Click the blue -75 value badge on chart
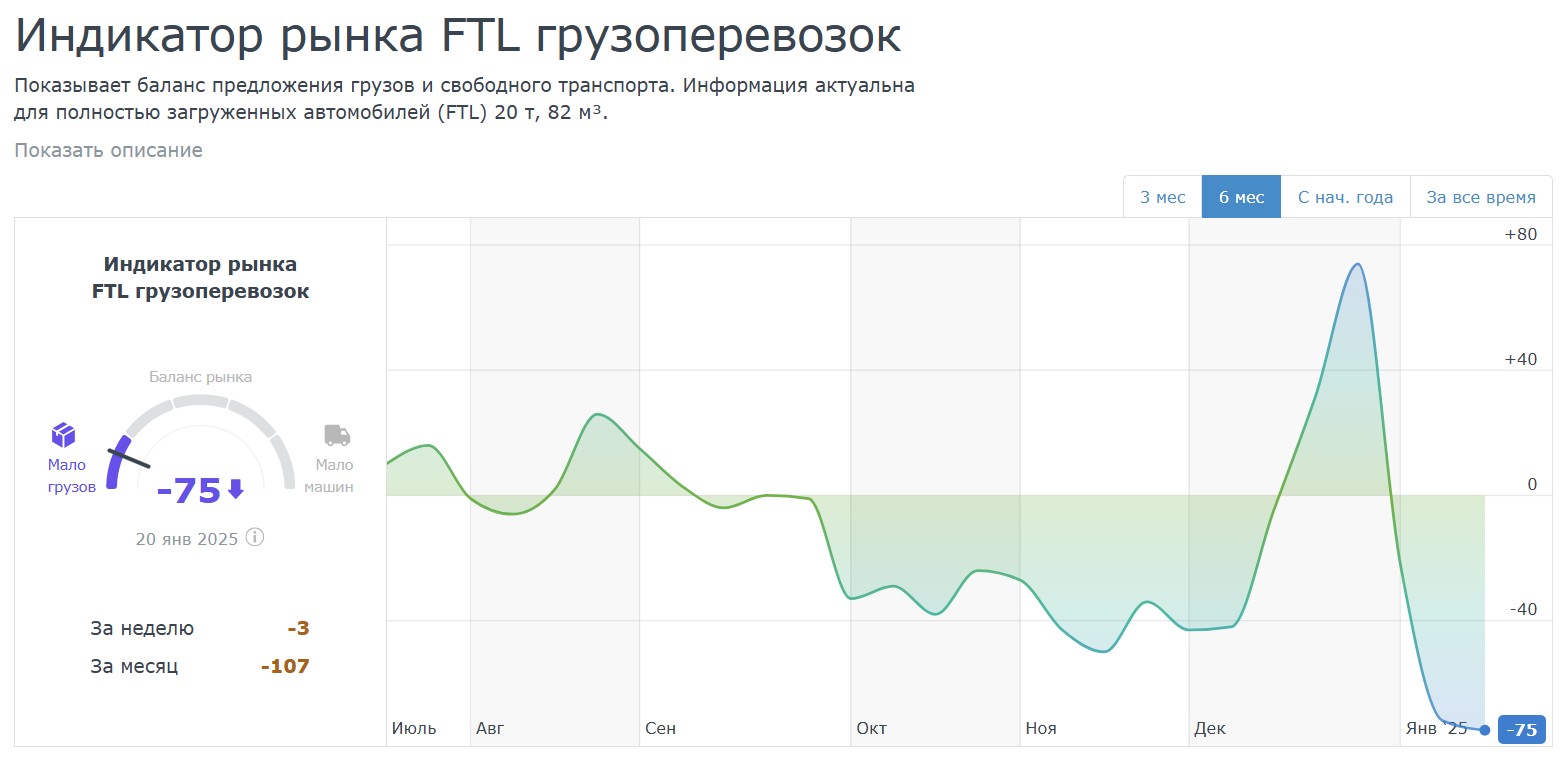Screen dimensions: 1566x763 coord(1522,730)
